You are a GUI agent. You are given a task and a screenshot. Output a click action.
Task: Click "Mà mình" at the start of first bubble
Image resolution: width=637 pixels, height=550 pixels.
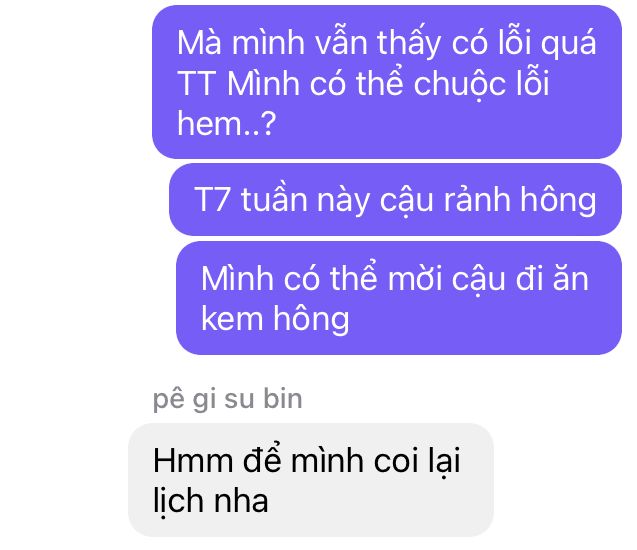(x=241, y=43)
